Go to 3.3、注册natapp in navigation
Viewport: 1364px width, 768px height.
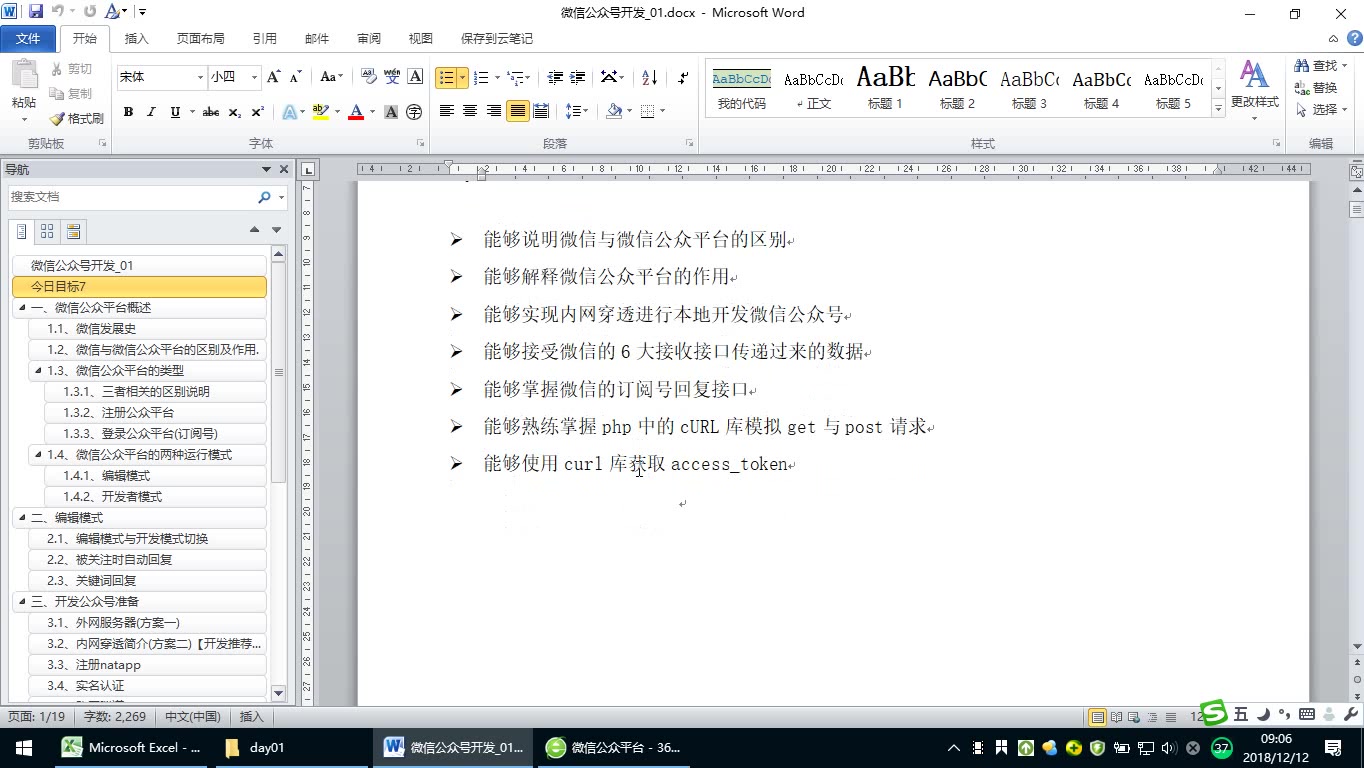[x=148, y=664]
